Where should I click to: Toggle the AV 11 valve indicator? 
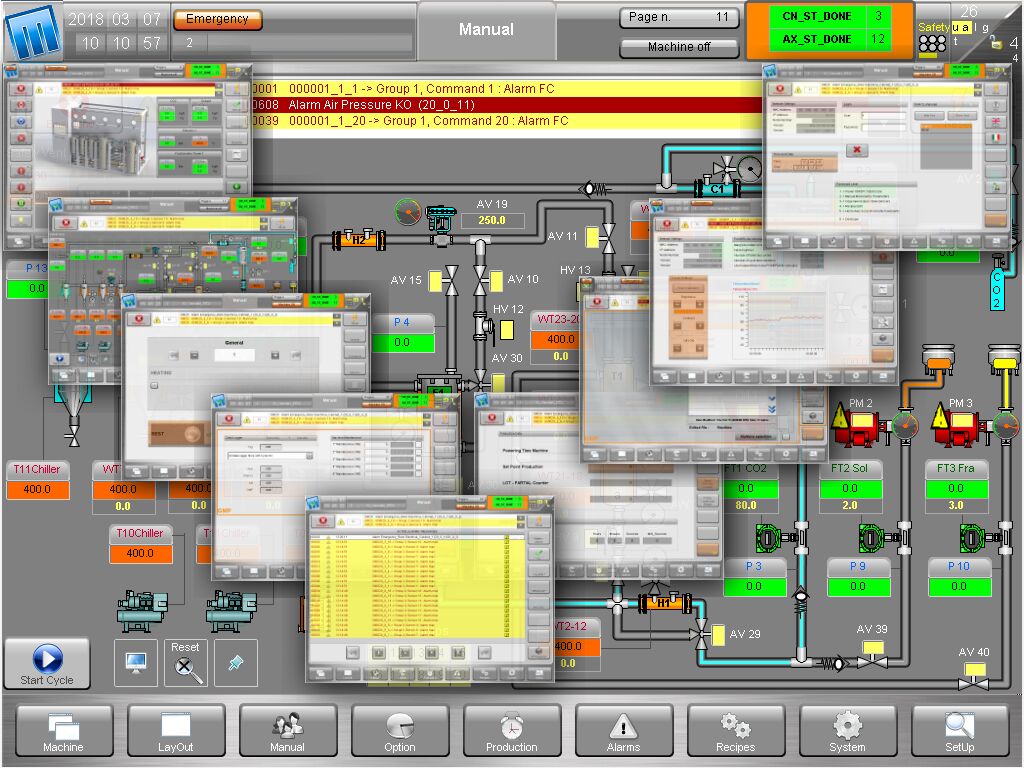click(592, 236)
